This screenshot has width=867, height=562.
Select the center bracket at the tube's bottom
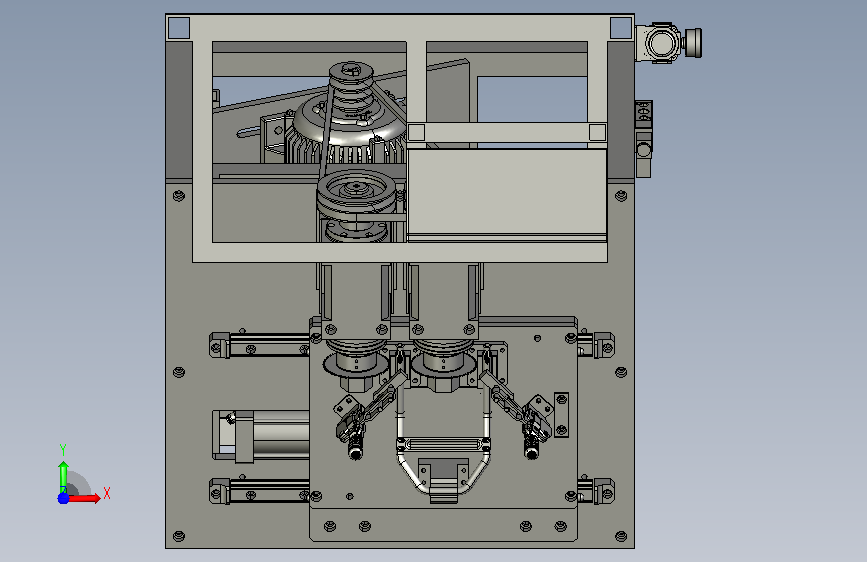(x=443, y=479)
